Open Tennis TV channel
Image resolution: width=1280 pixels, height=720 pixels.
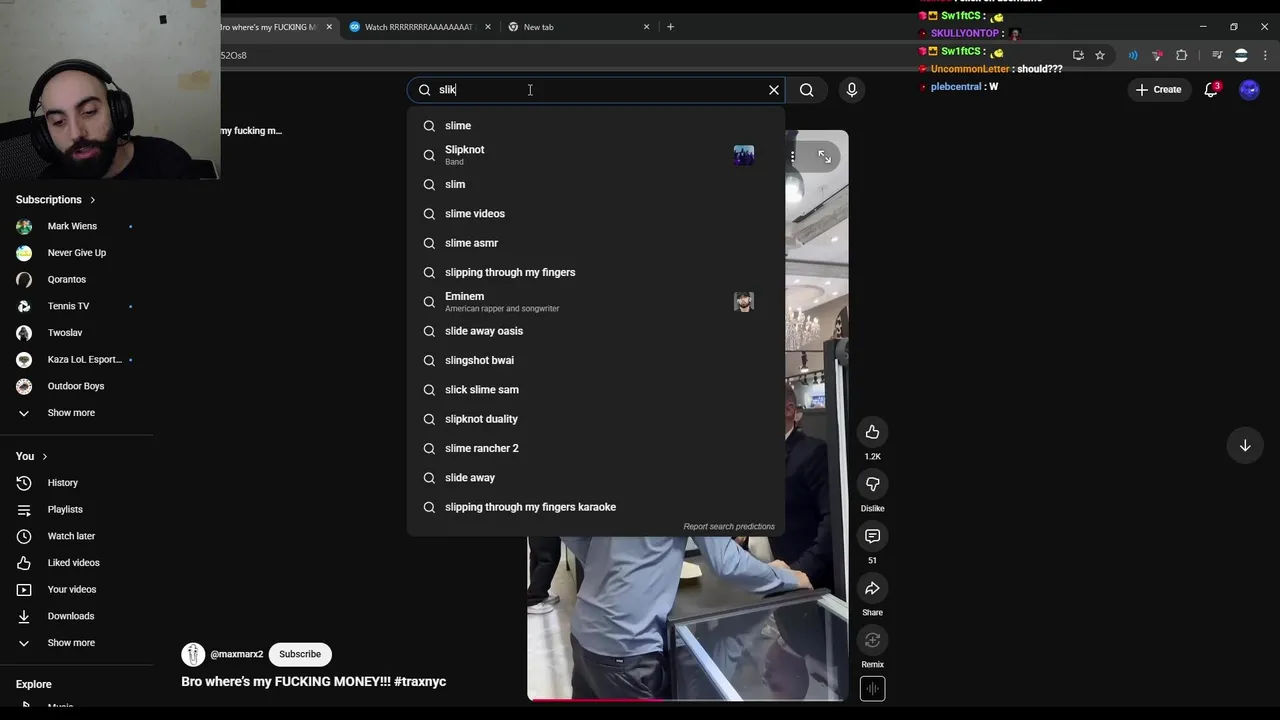click(x=75, y=306)
